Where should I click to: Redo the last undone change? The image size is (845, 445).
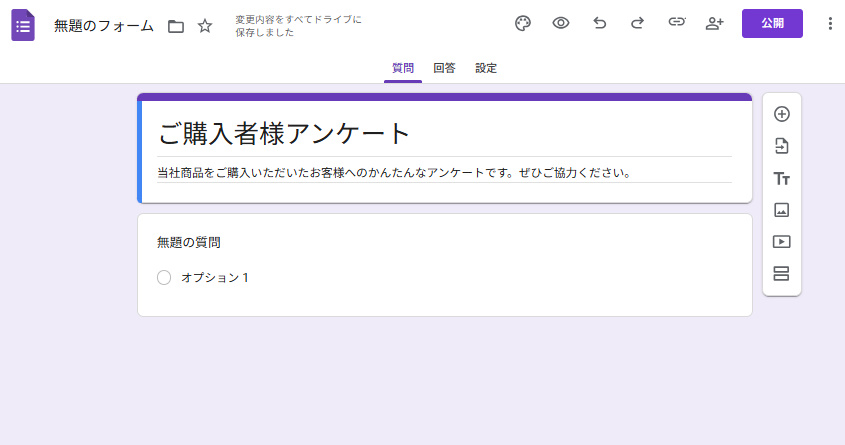pyautogui.click(x=638, y=24)
